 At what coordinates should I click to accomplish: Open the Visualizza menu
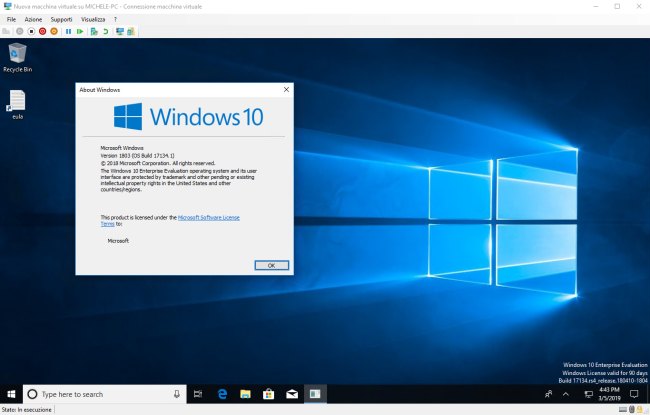(93, 19)
